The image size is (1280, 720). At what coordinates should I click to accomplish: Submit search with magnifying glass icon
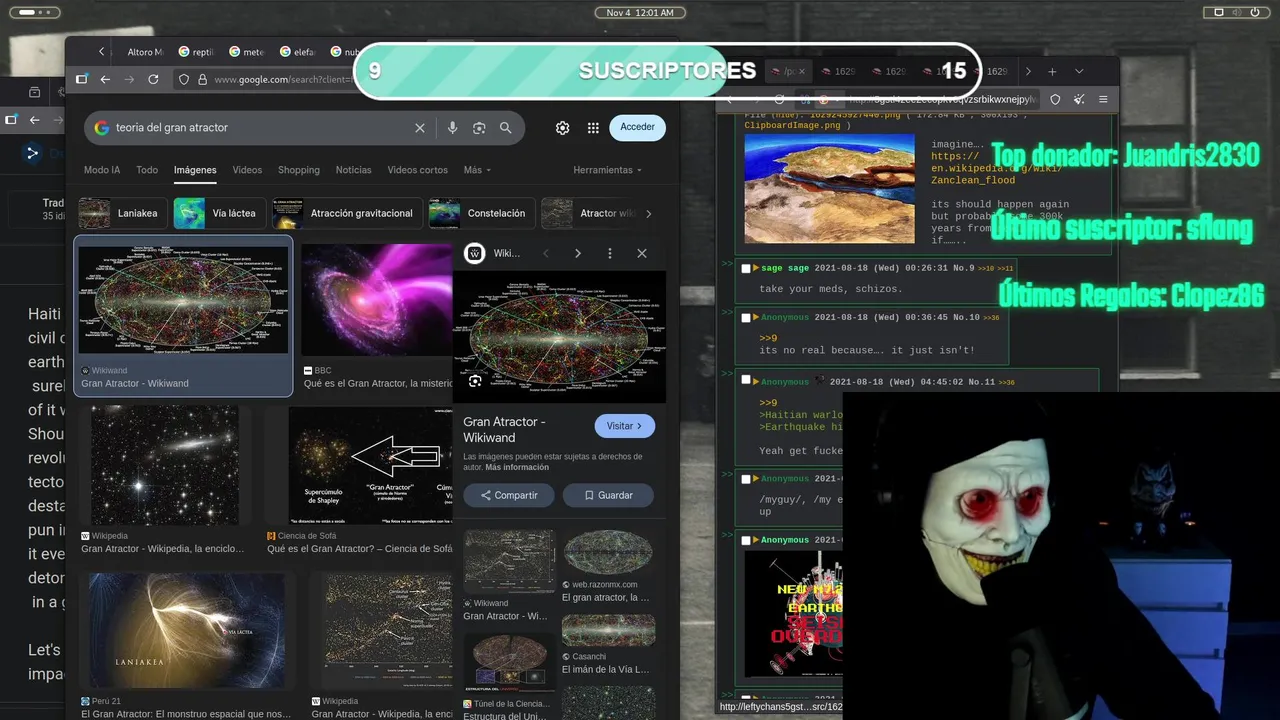pos(506,128)
